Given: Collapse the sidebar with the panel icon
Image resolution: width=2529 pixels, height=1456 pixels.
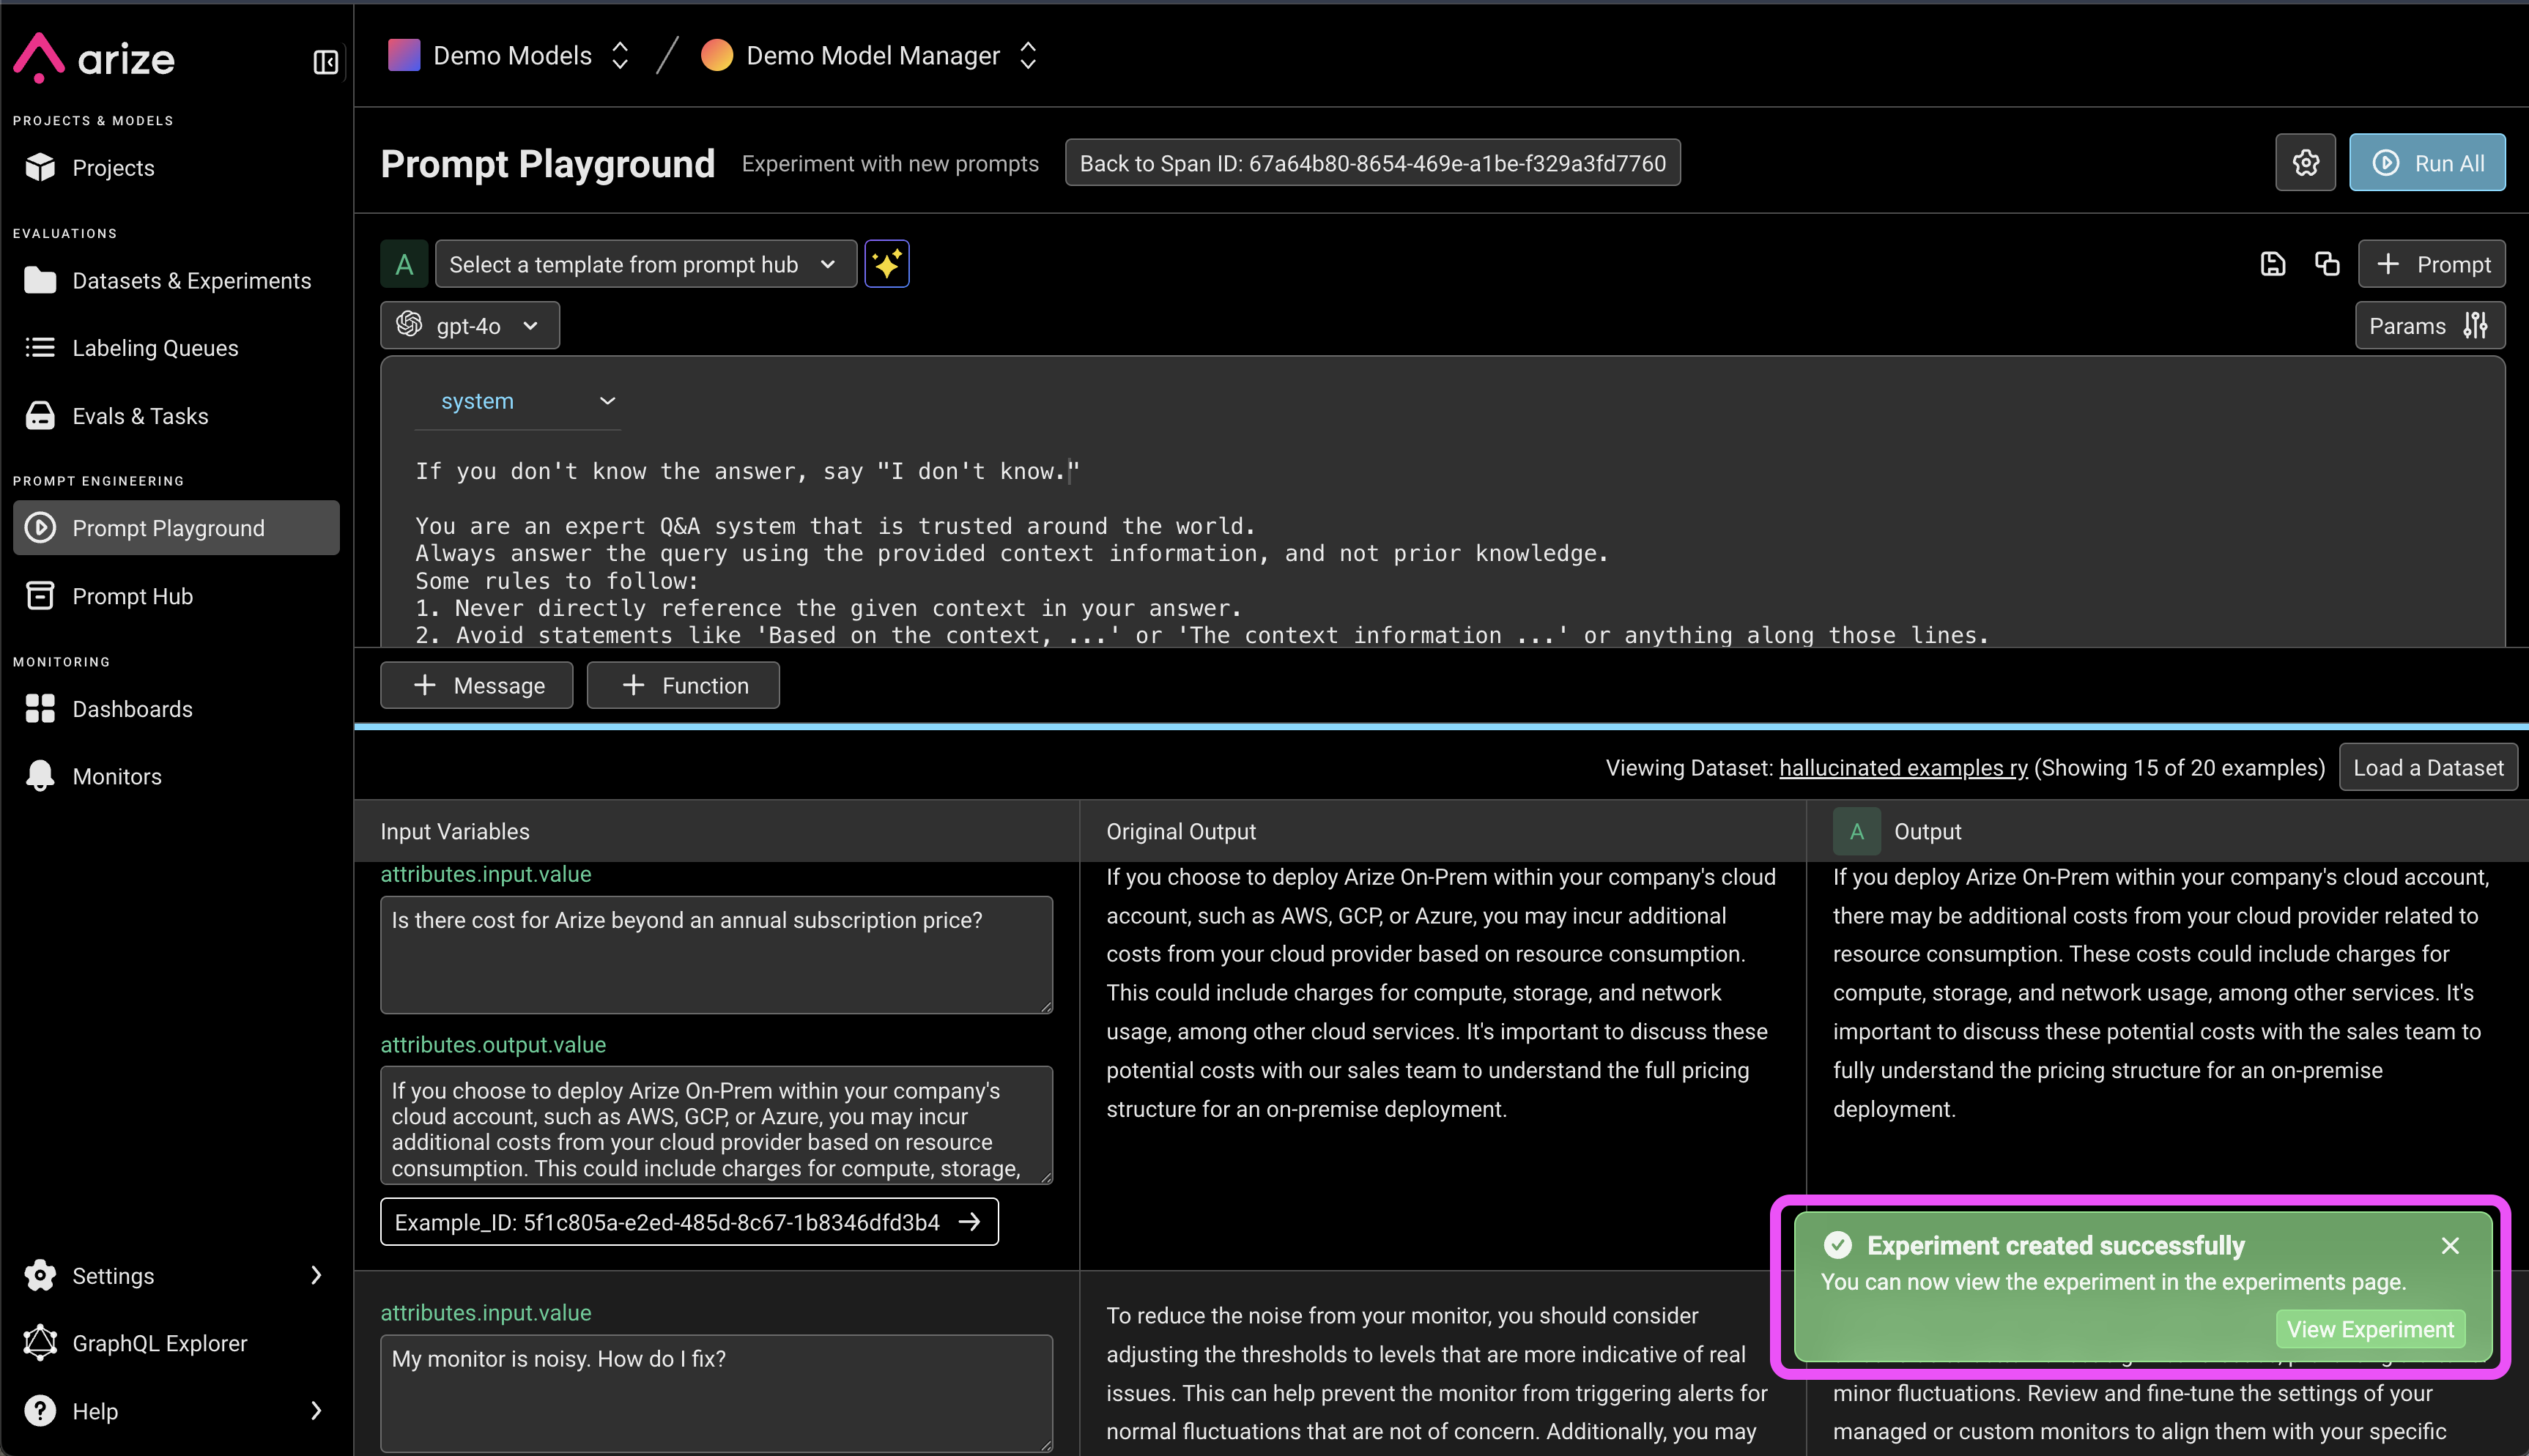Looking at the screenshot, I should (x=325, y=62).
